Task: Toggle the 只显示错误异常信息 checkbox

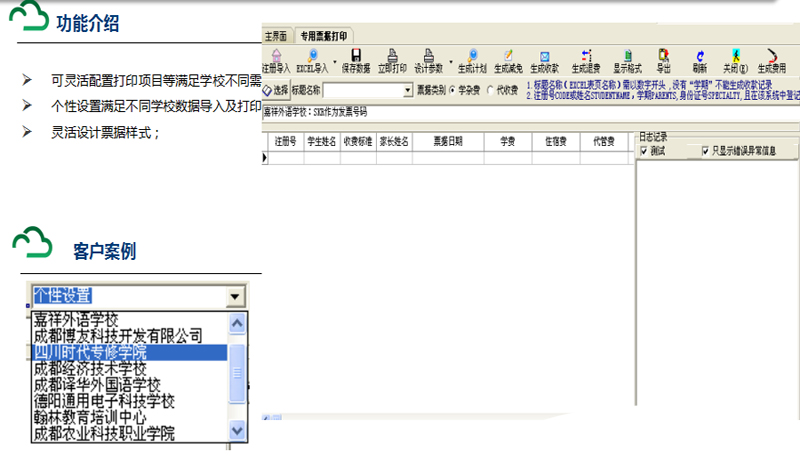Action: [706, 151]
